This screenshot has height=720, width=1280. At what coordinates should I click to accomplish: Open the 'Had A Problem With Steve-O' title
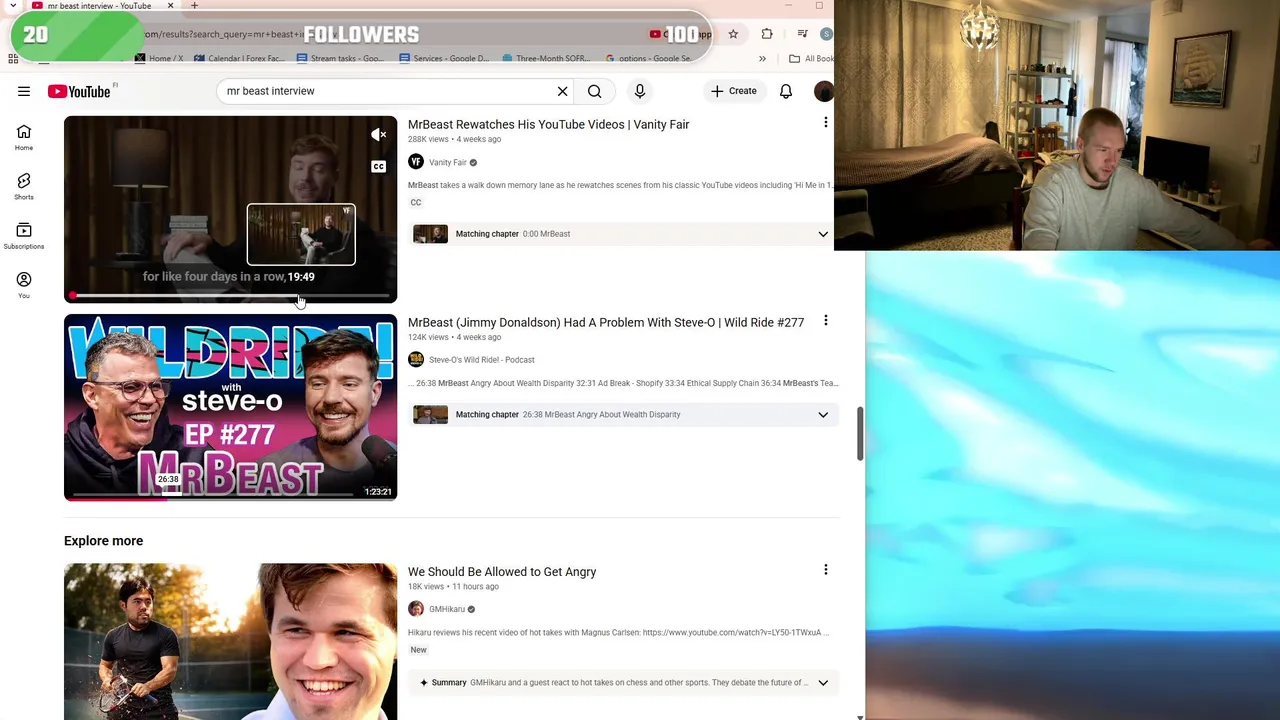(x=606, y=322)
